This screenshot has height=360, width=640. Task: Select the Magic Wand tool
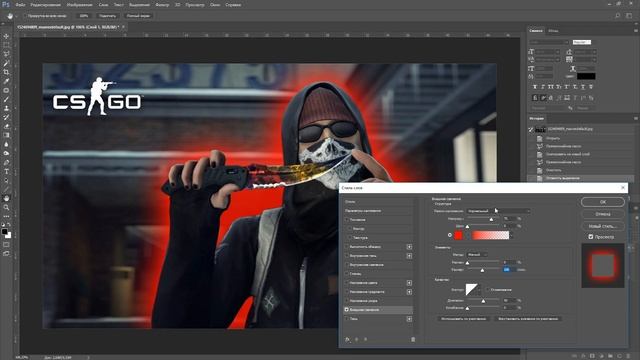[6, 63]
